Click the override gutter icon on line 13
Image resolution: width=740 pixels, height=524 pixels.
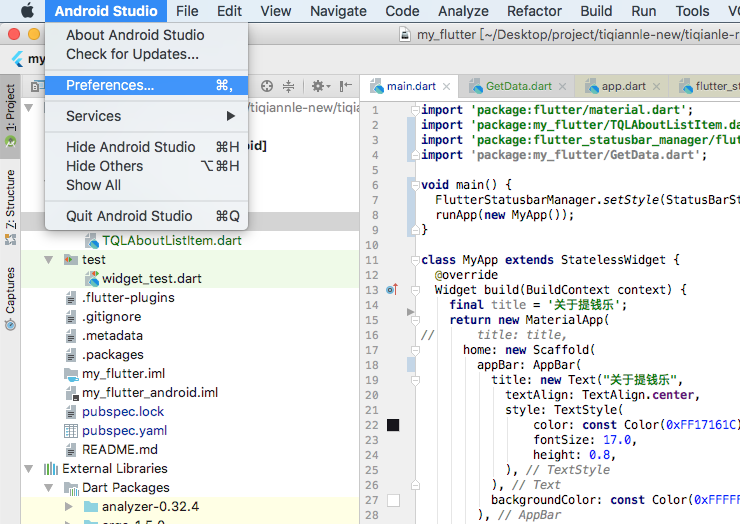[x=392, y=289]
